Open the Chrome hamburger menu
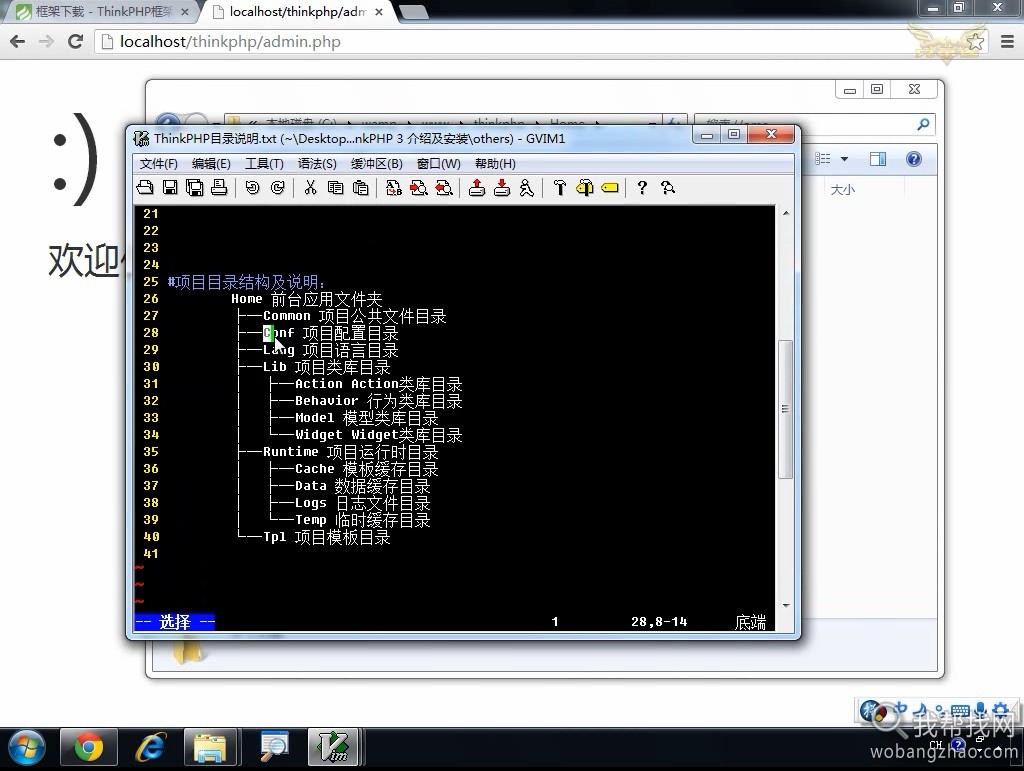Image resolution: width=1024 pixels, height=771 pixels. tap(1008, 42)
